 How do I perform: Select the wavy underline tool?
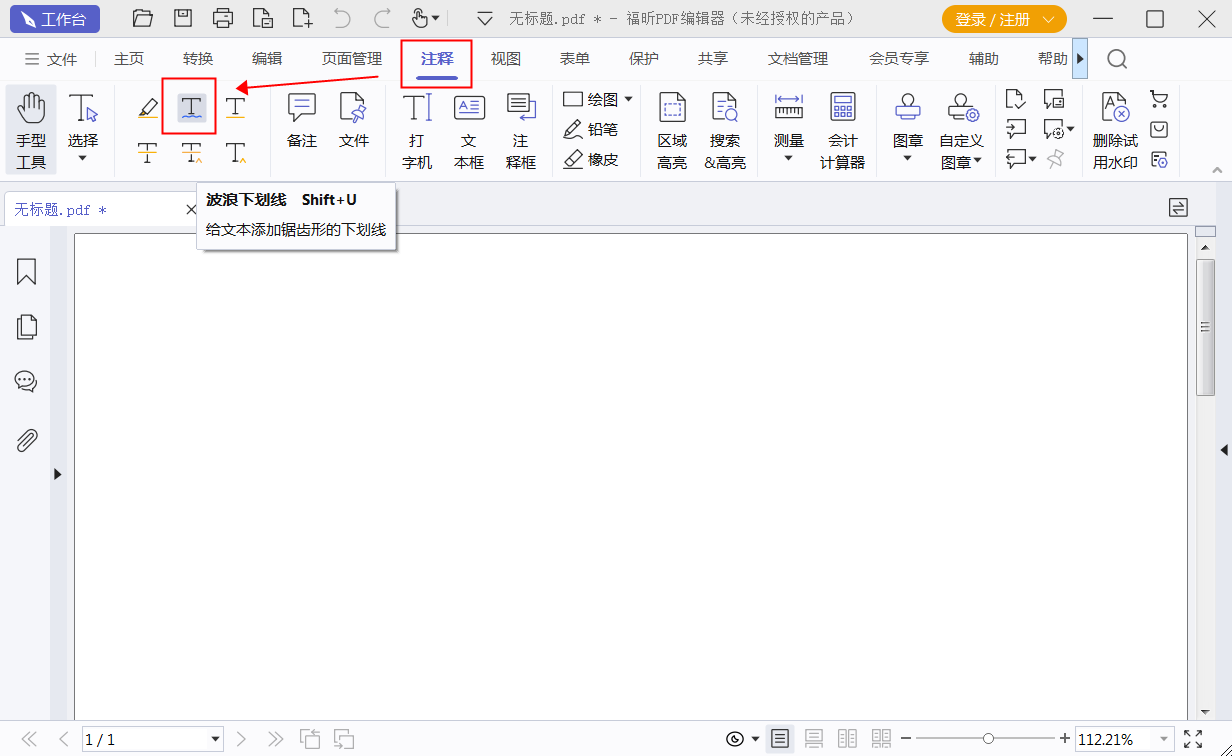pos(190,105)
